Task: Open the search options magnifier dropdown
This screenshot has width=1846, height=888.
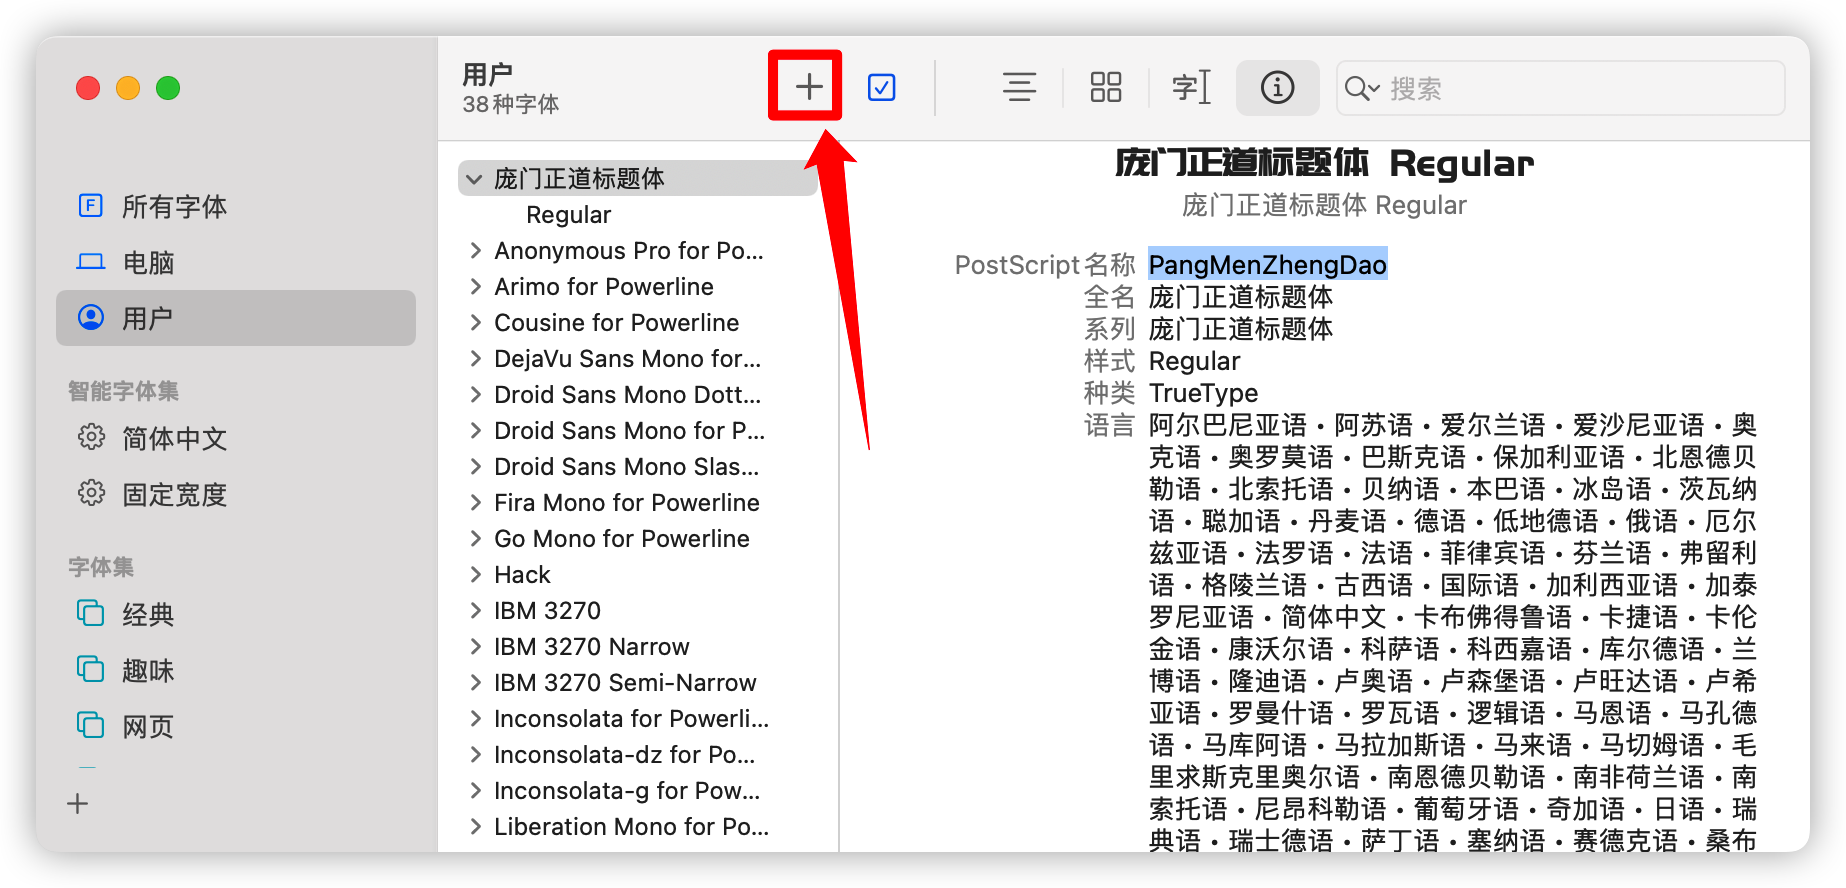Action: pos(1362,89)
